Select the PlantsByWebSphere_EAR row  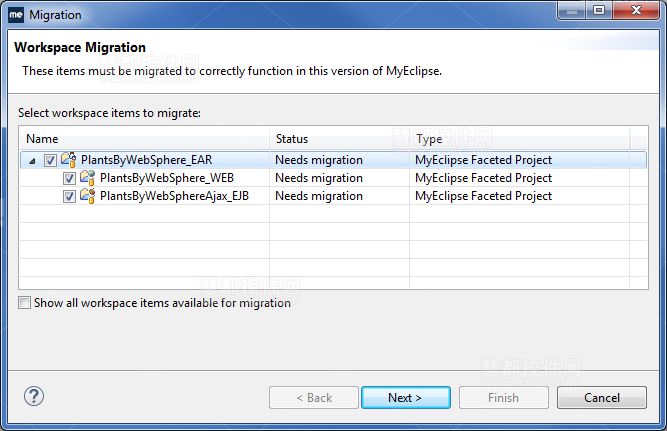(146, 160)
